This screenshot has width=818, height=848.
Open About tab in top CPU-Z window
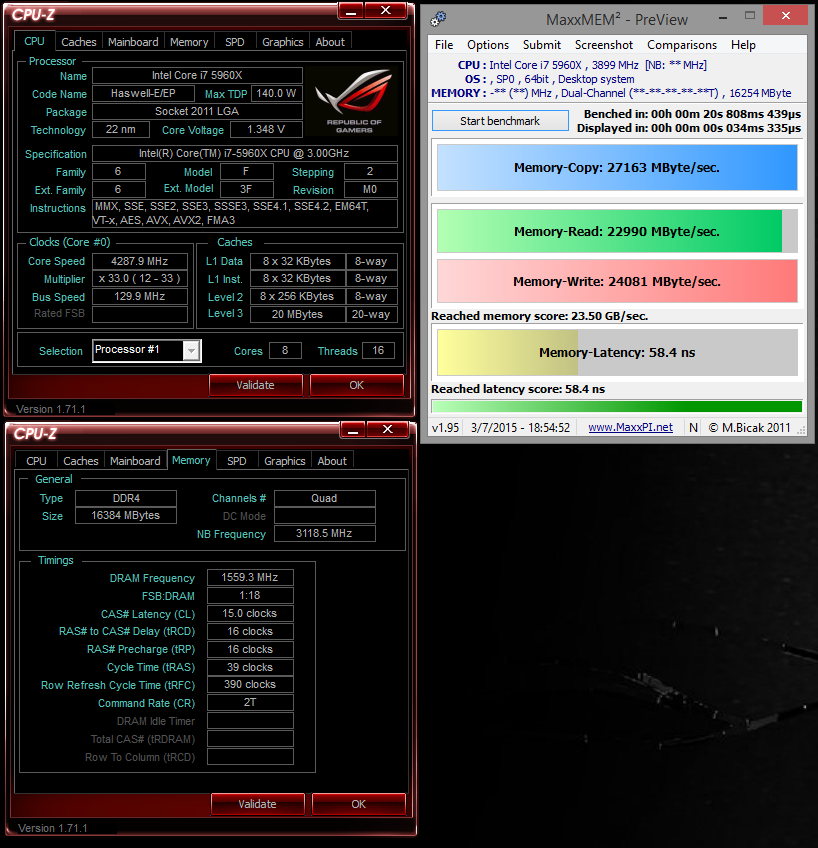(330, 42)
